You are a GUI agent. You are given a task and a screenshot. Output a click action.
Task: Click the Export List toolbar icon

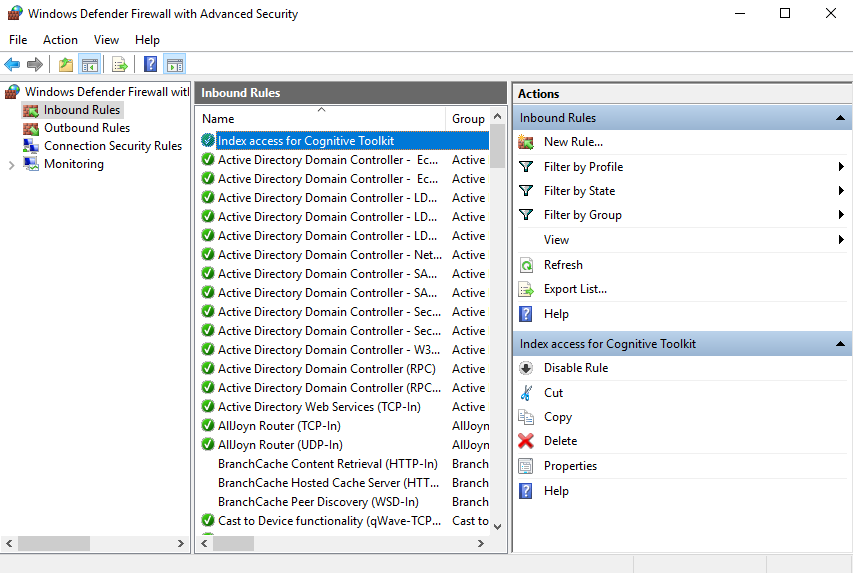[120, 65]
